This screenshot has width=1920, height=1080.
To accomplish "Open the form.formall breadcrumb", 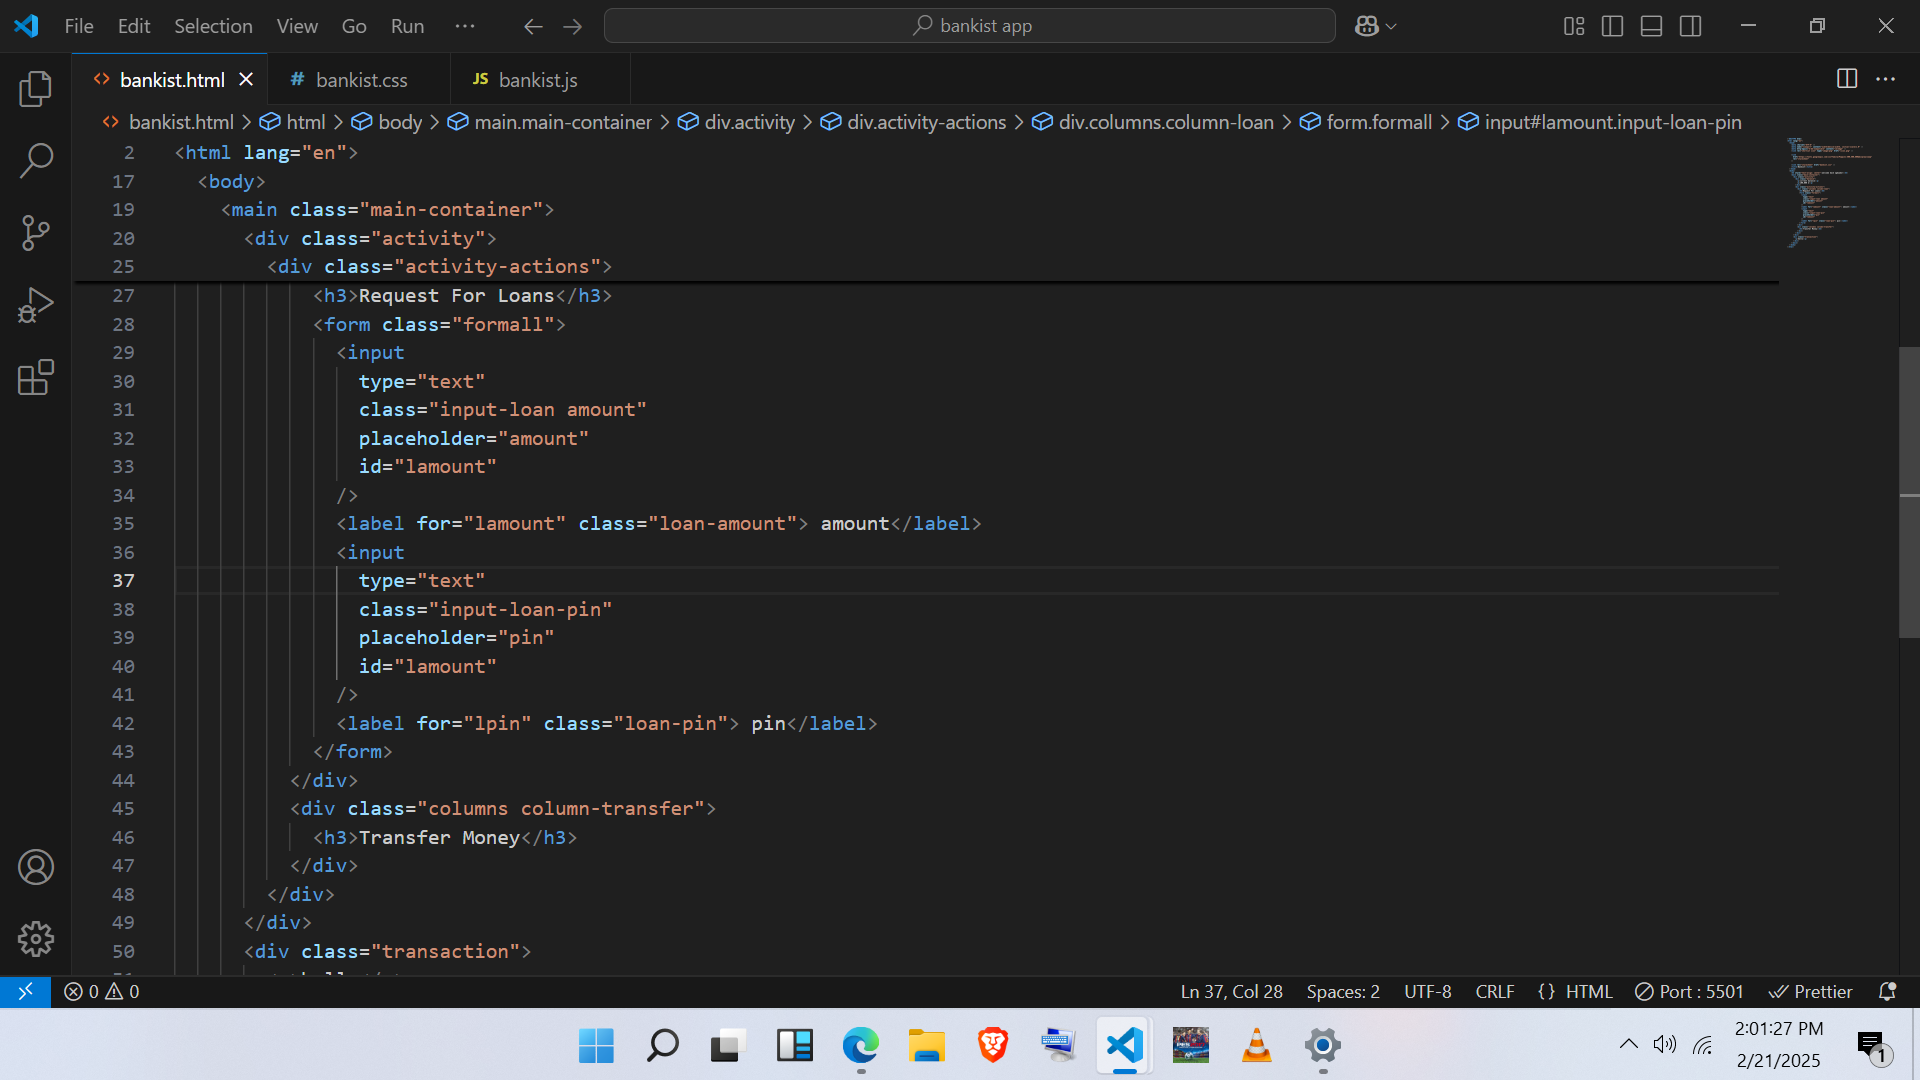I will [x=1365, y=122].
